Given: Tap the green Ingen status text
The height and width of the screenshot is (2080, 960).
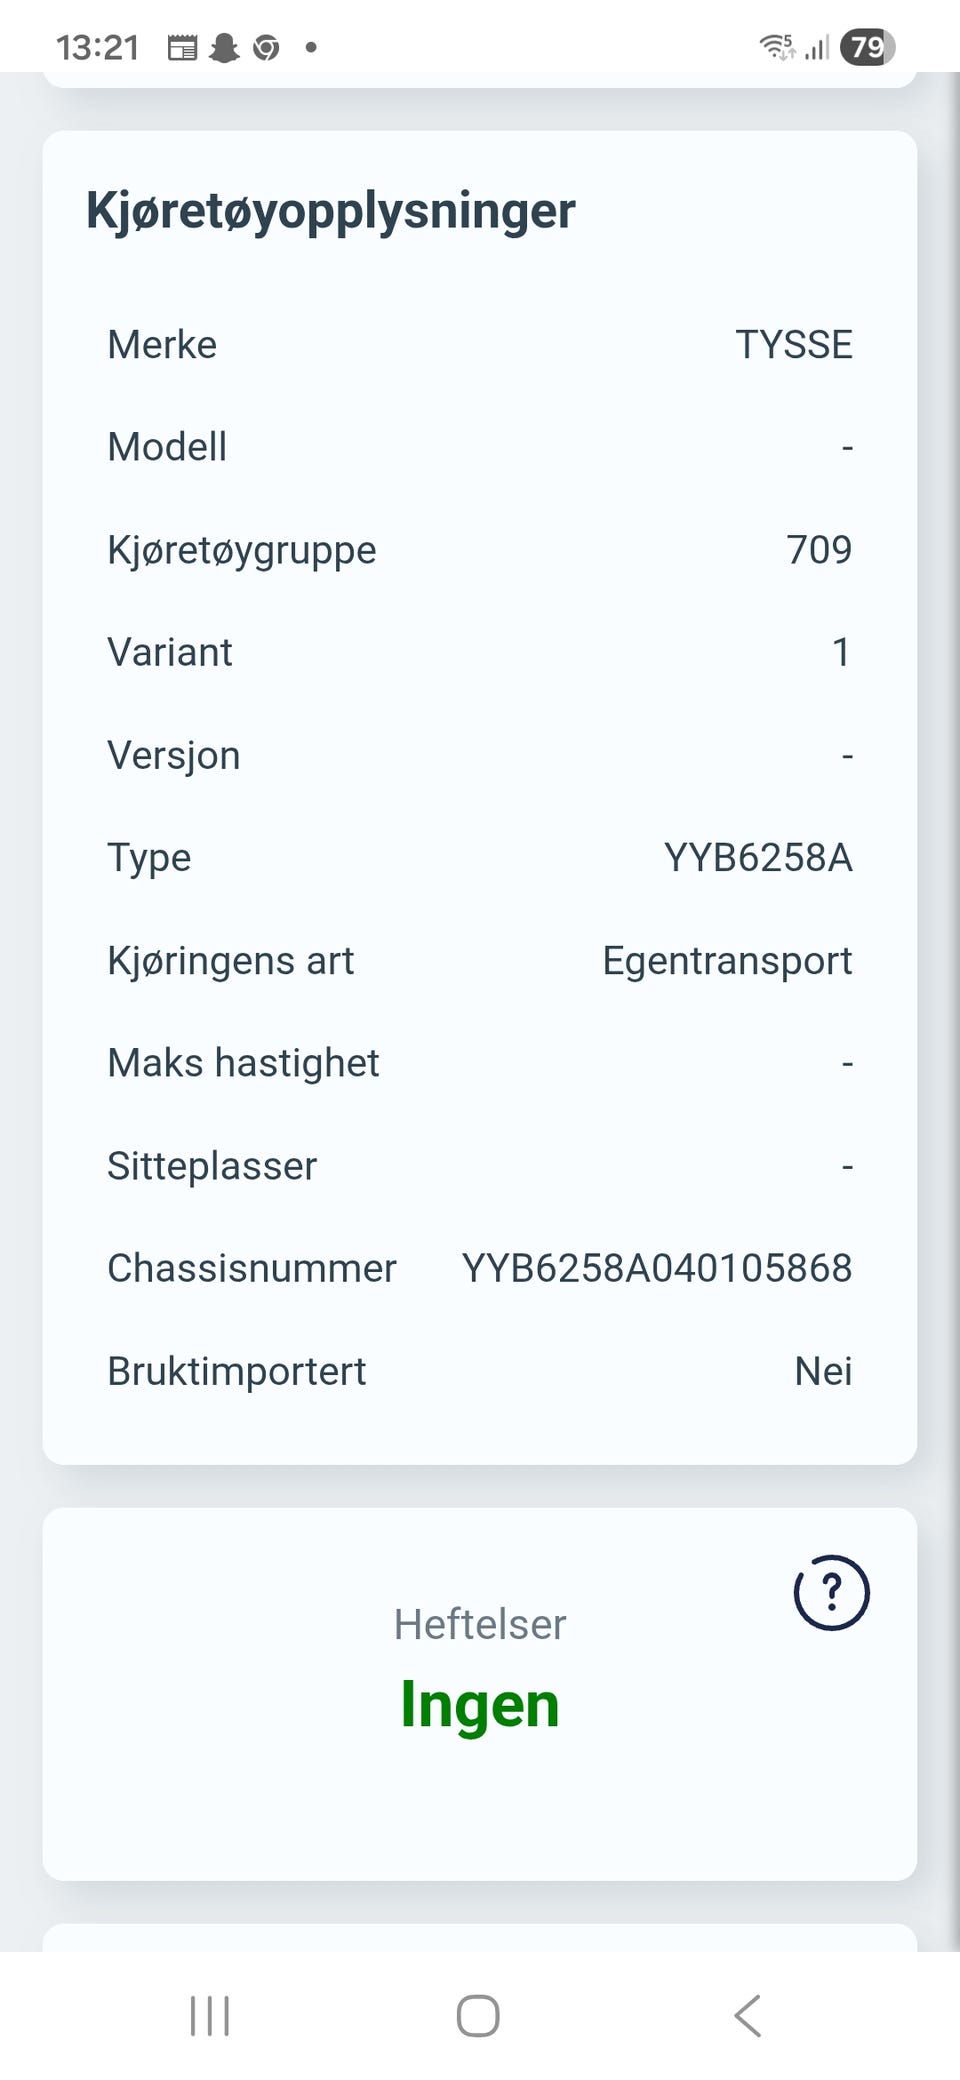Looking at the screenshot, I should pos(479,1704).
